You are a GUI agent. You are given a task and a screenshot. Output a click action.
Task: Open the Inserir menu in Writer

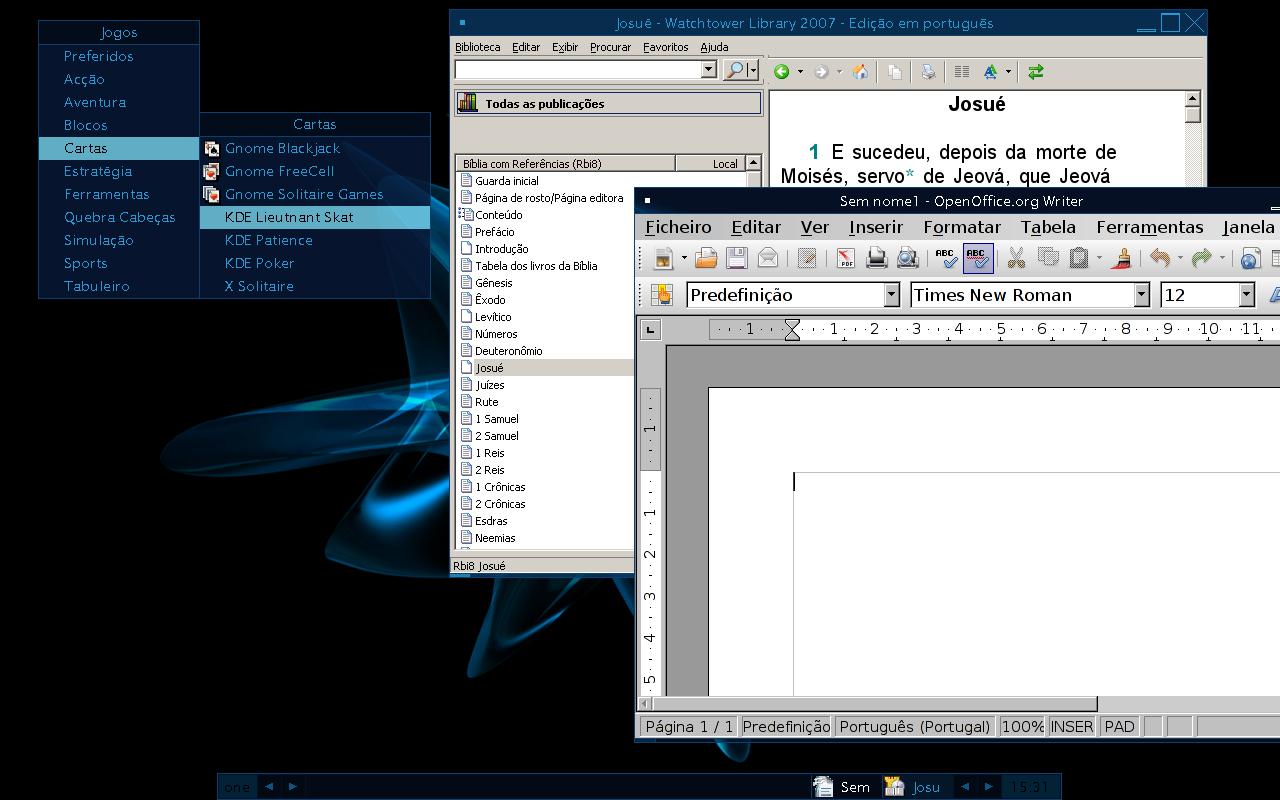click(876, 227)
